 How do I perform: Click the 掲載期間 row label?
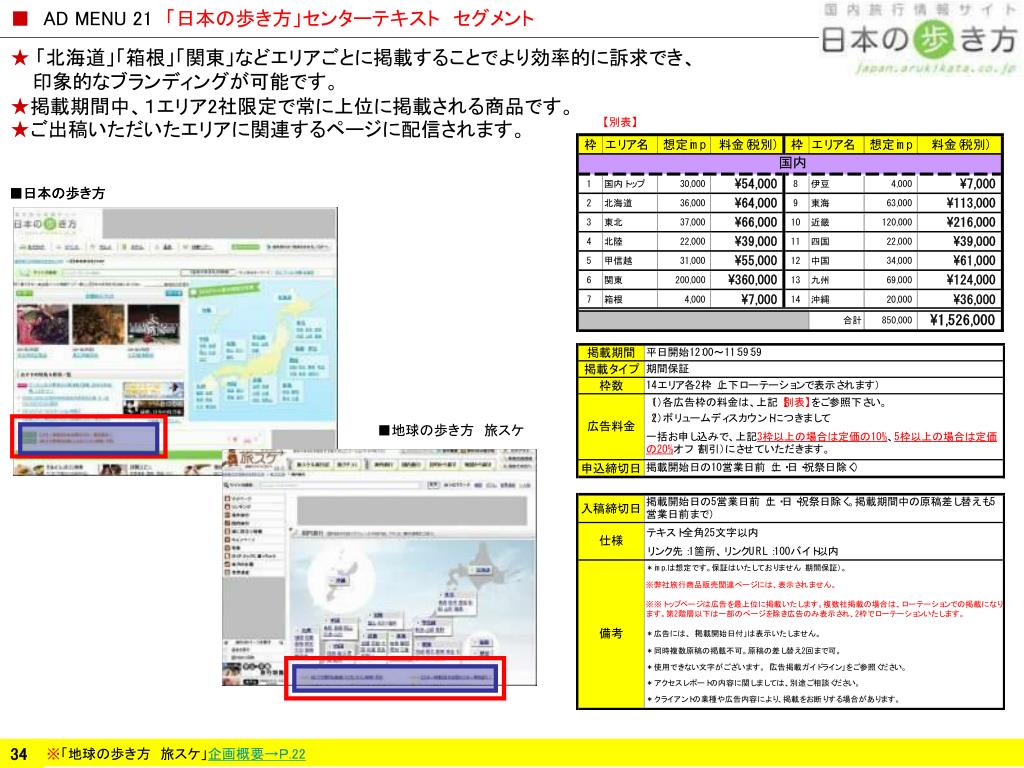(x=611, y=353)
